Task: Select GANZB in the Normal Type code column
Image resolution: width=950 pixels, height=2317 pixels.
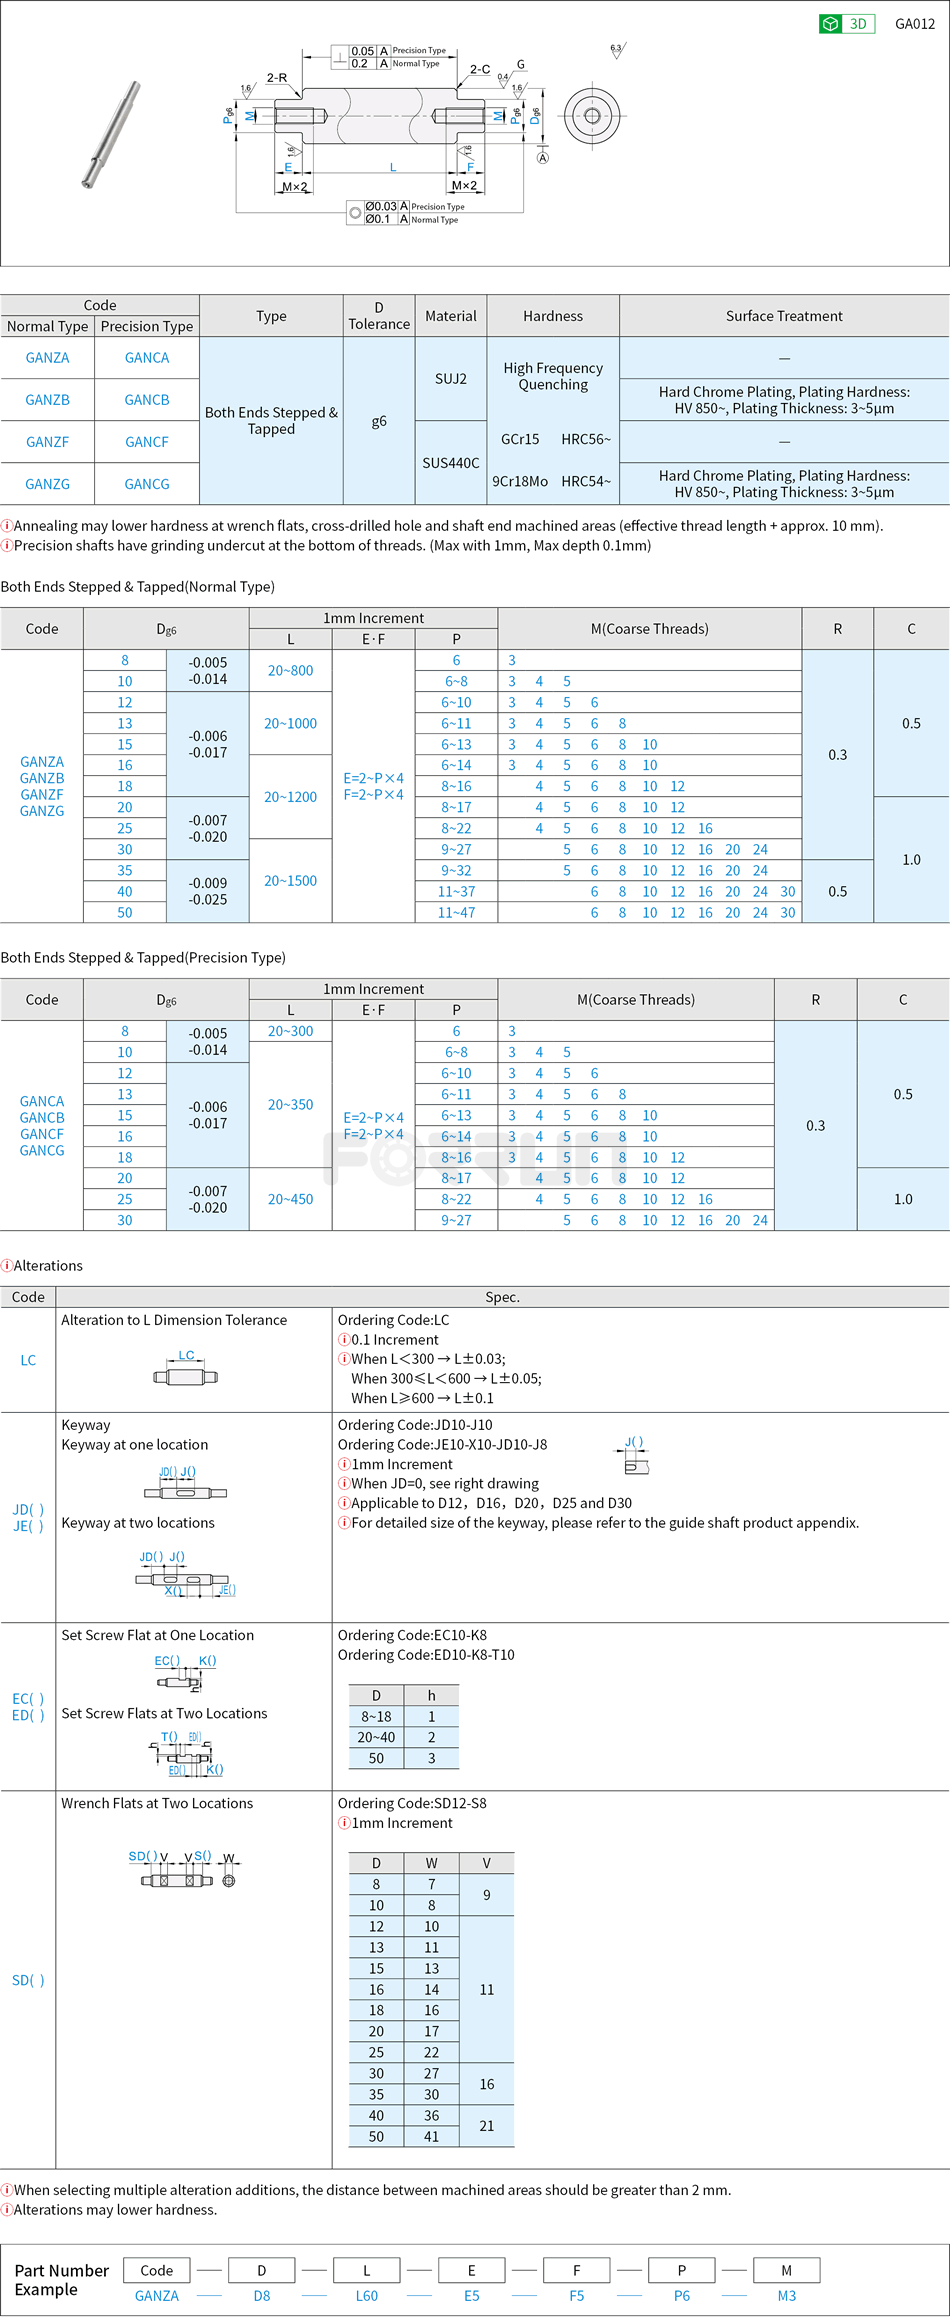Action: click(47, 400)
